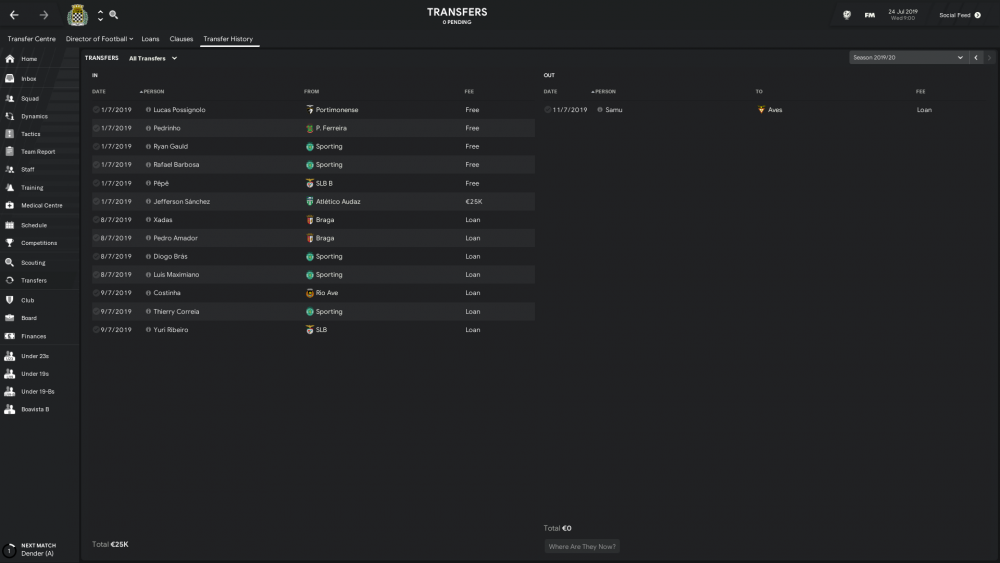Select the Transfer History tab

click(x=228, y=39)
